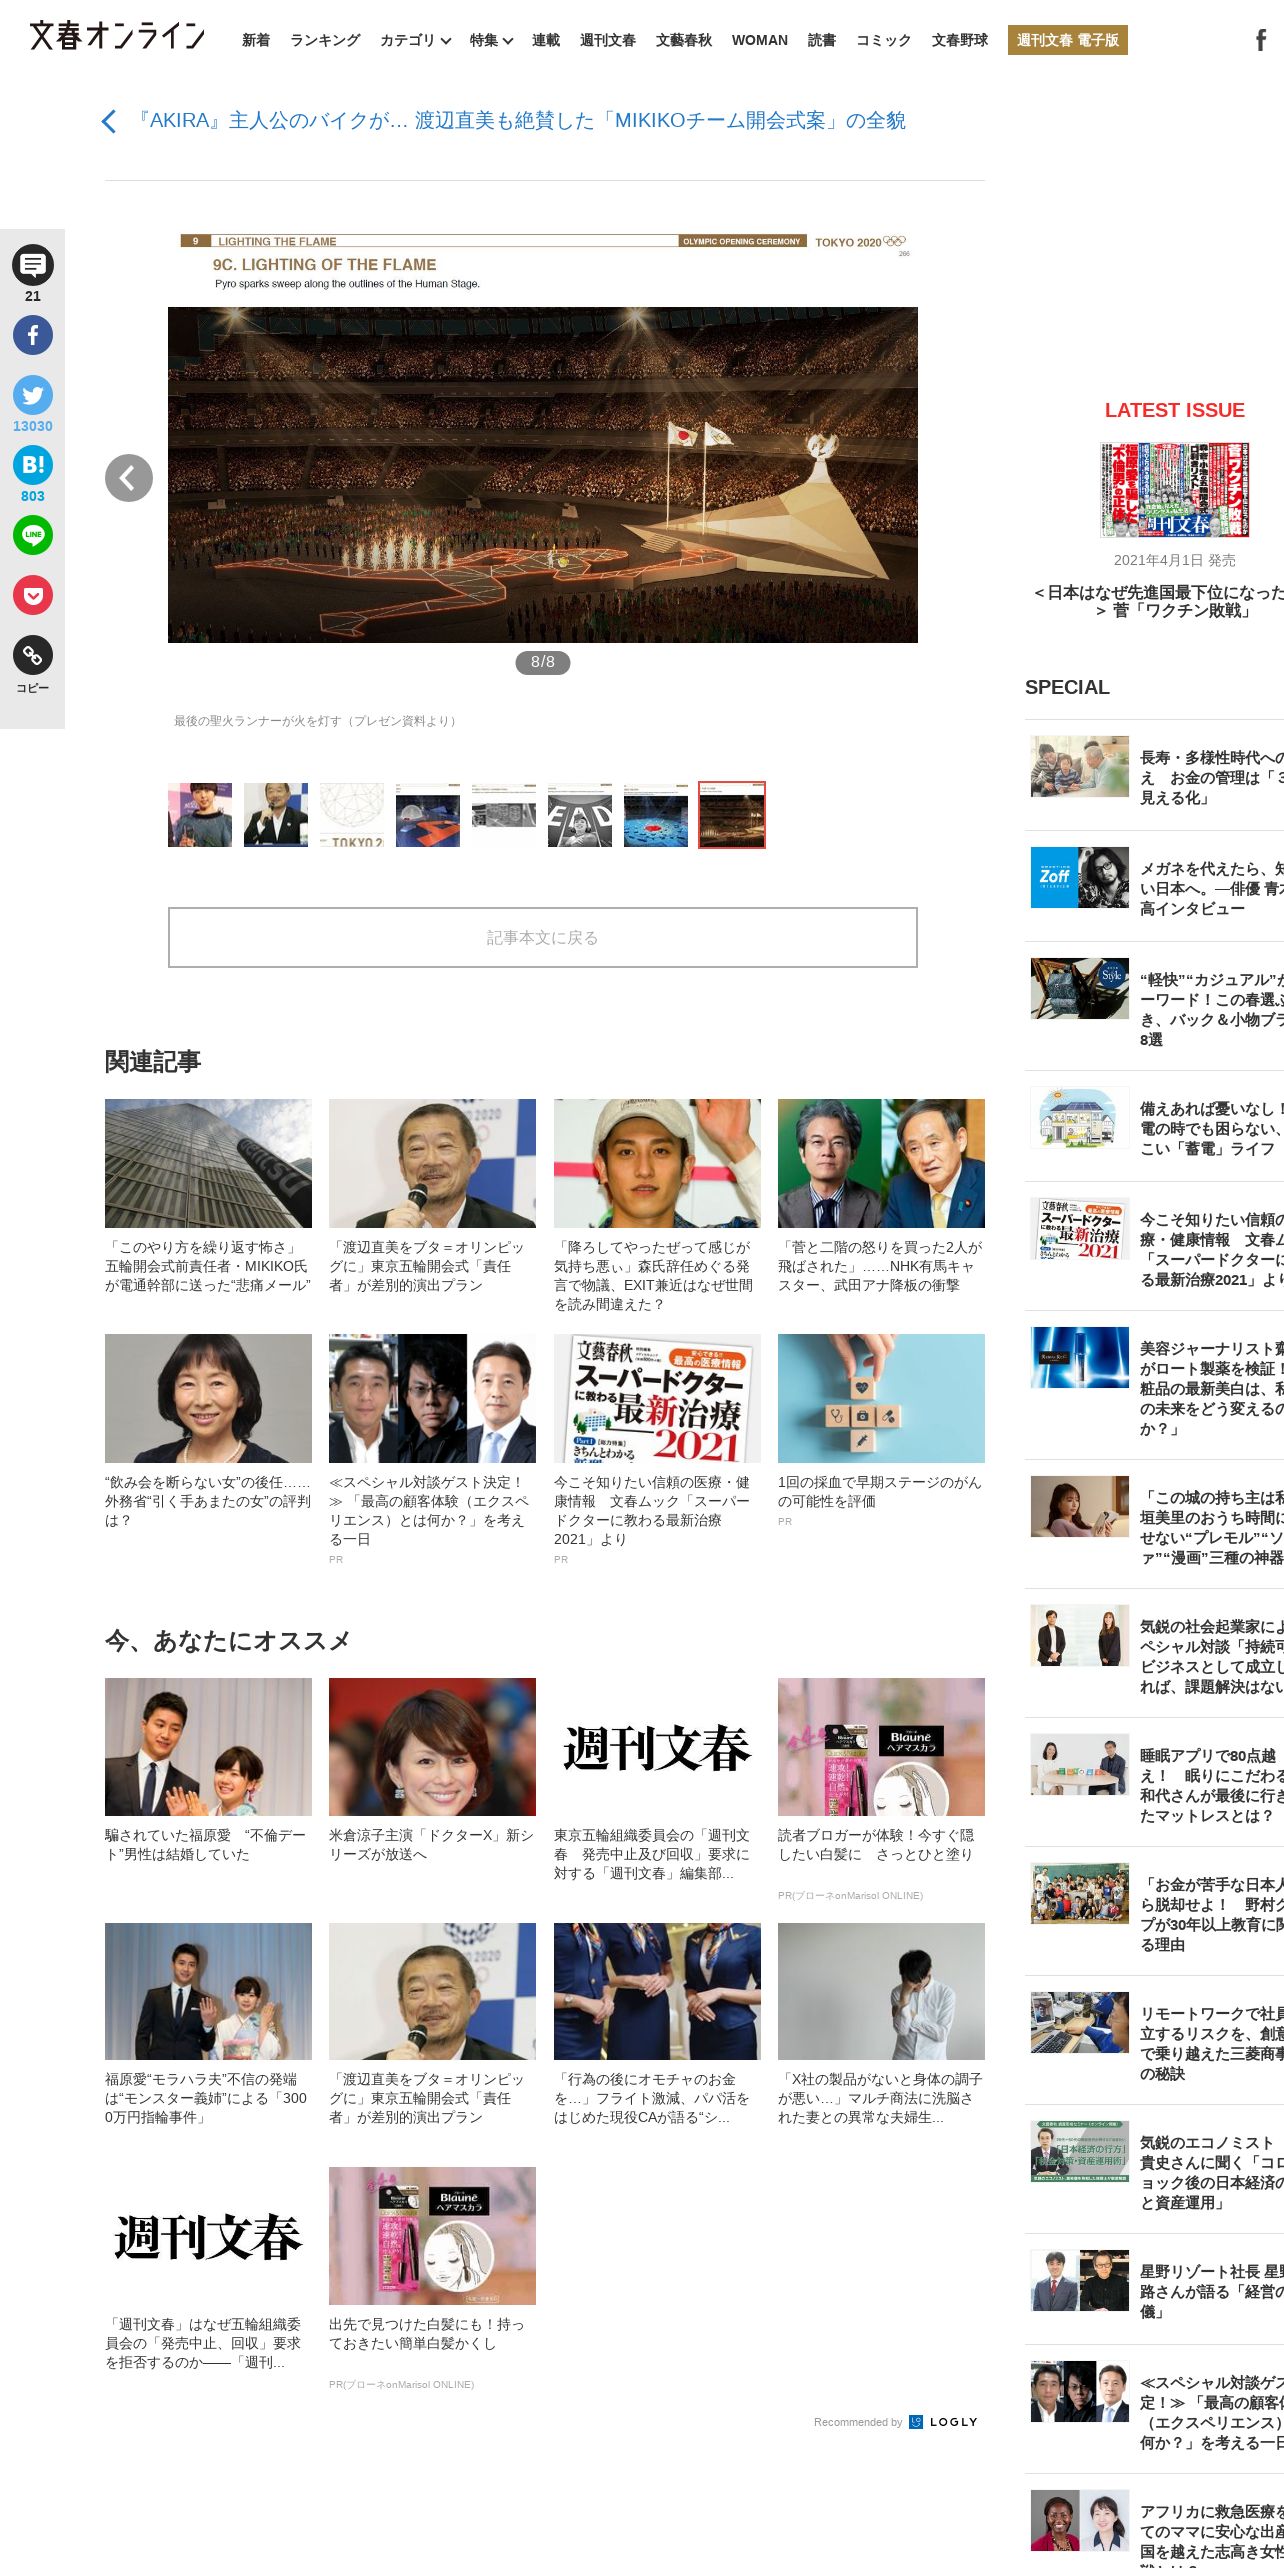Open WOMAN menu item

coord(760,40)
